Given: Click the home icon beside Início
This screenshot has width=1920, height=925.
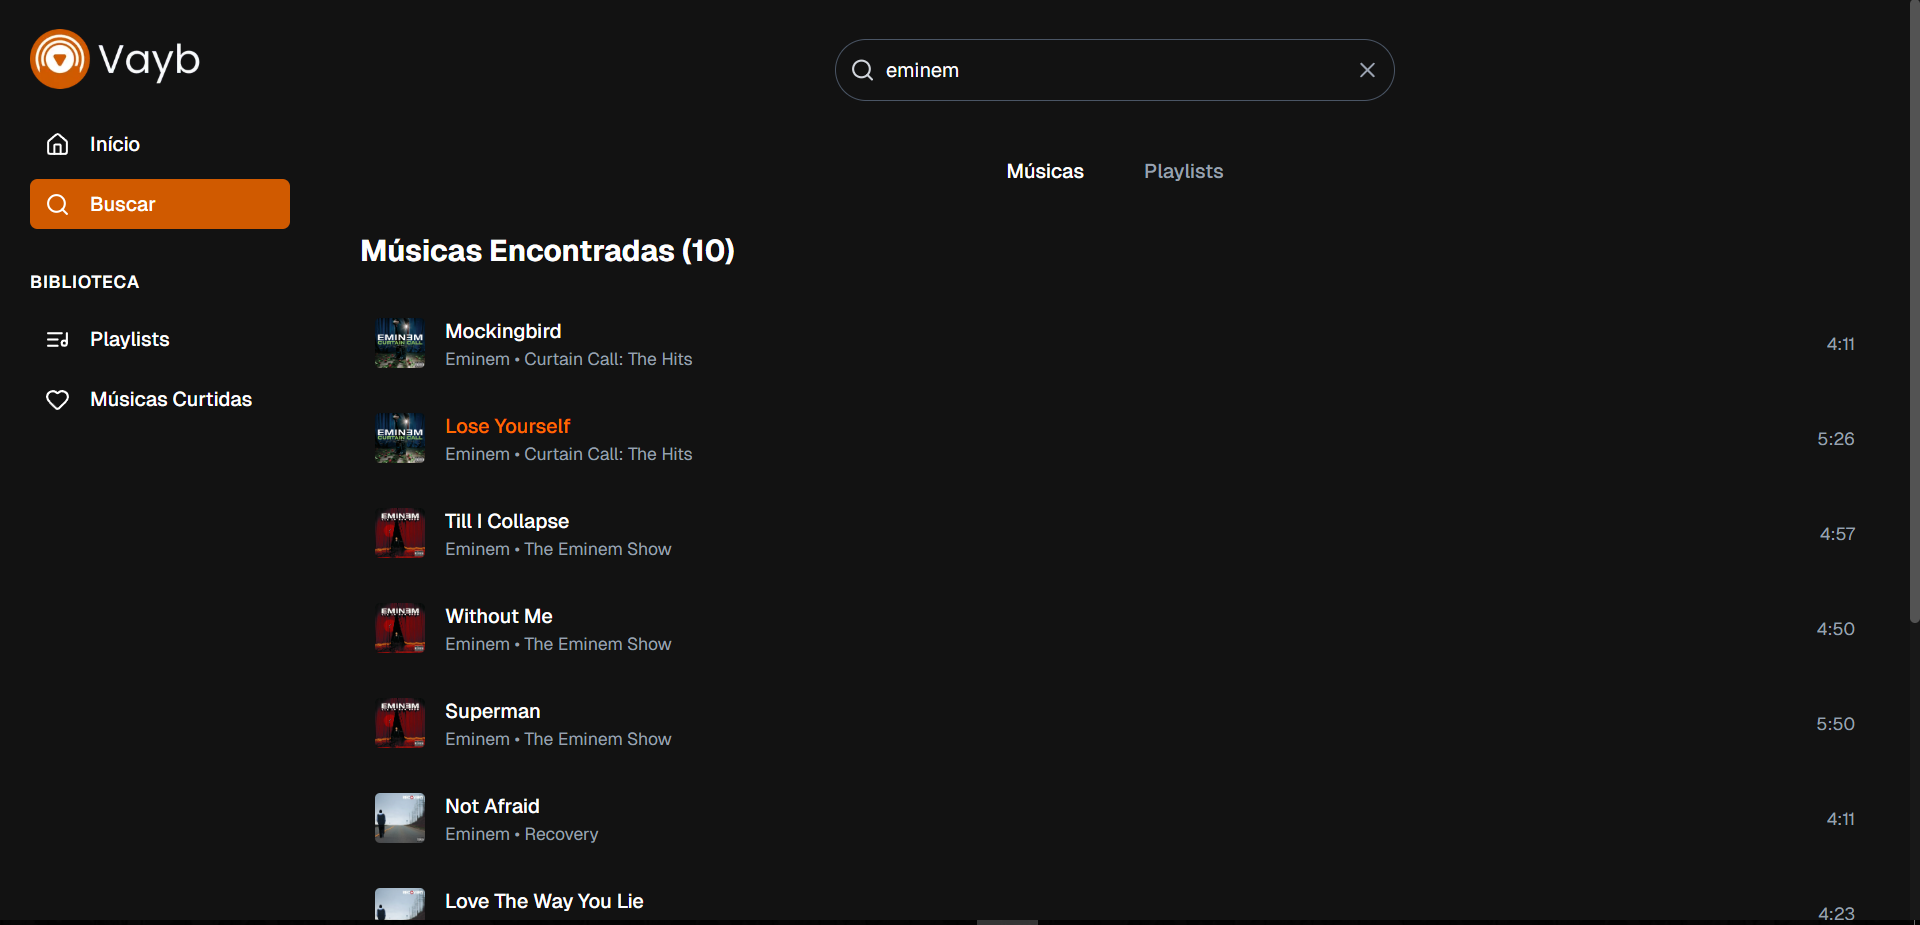Looking at the screenshot, I should tap(58, 144).
